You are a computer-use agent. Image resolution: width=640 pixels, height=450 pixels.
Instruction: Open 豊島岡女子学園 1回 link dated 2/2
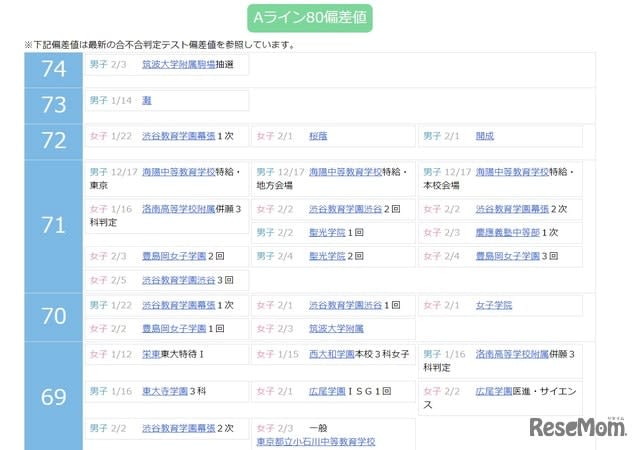tap(174, 329)
